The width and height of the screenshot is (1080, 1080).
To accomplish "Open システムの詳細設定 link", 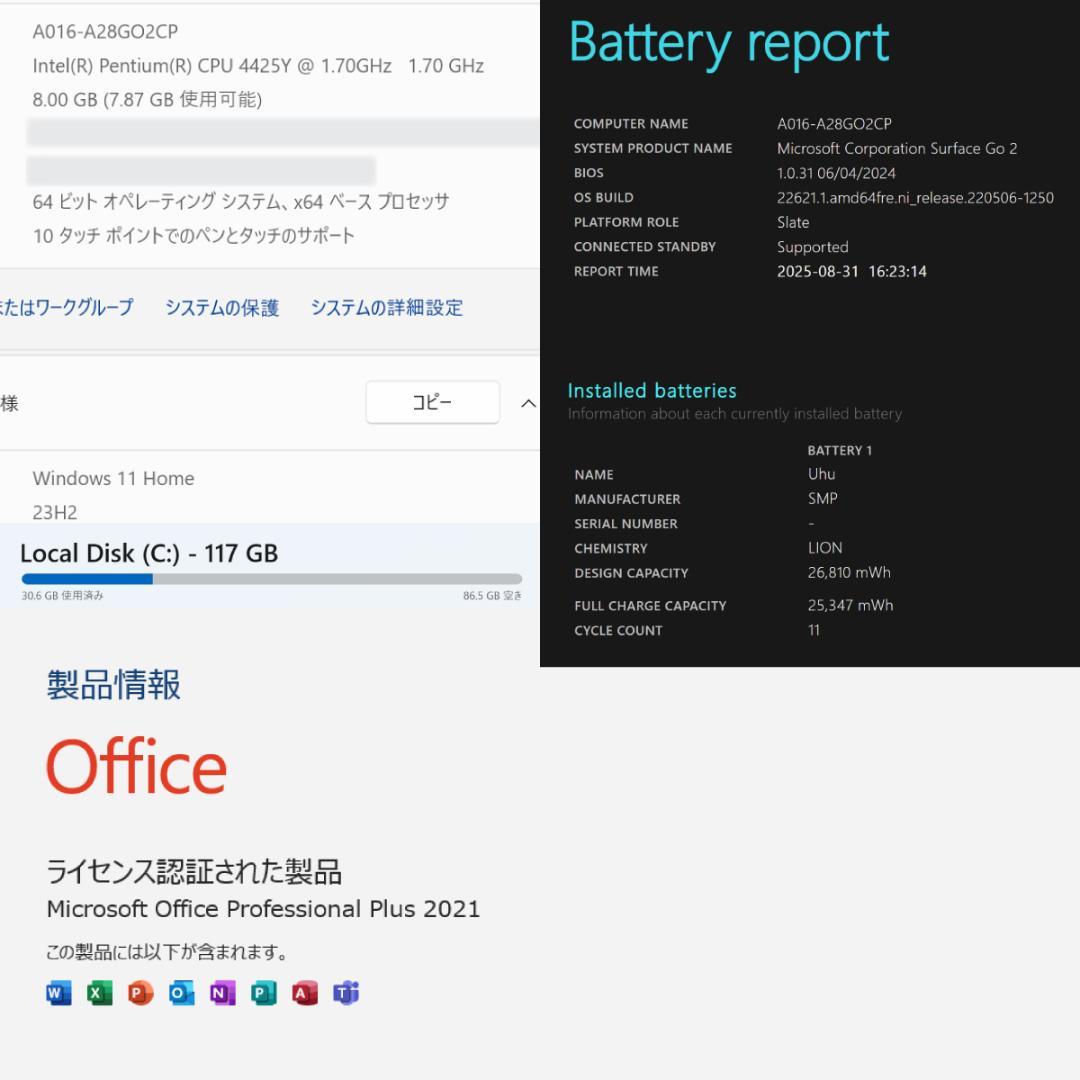I will point(386,307).
